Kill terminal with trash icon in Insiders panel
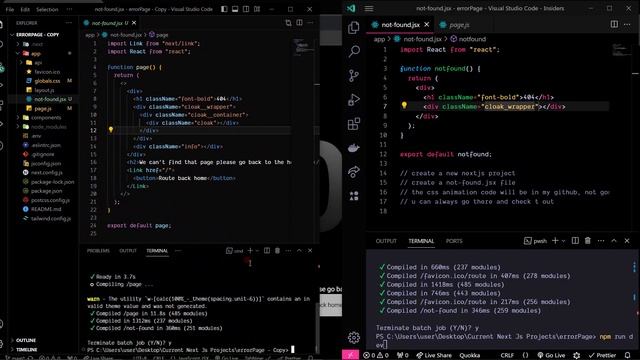Viewport: 640px width, 360px height. [588, 241]
